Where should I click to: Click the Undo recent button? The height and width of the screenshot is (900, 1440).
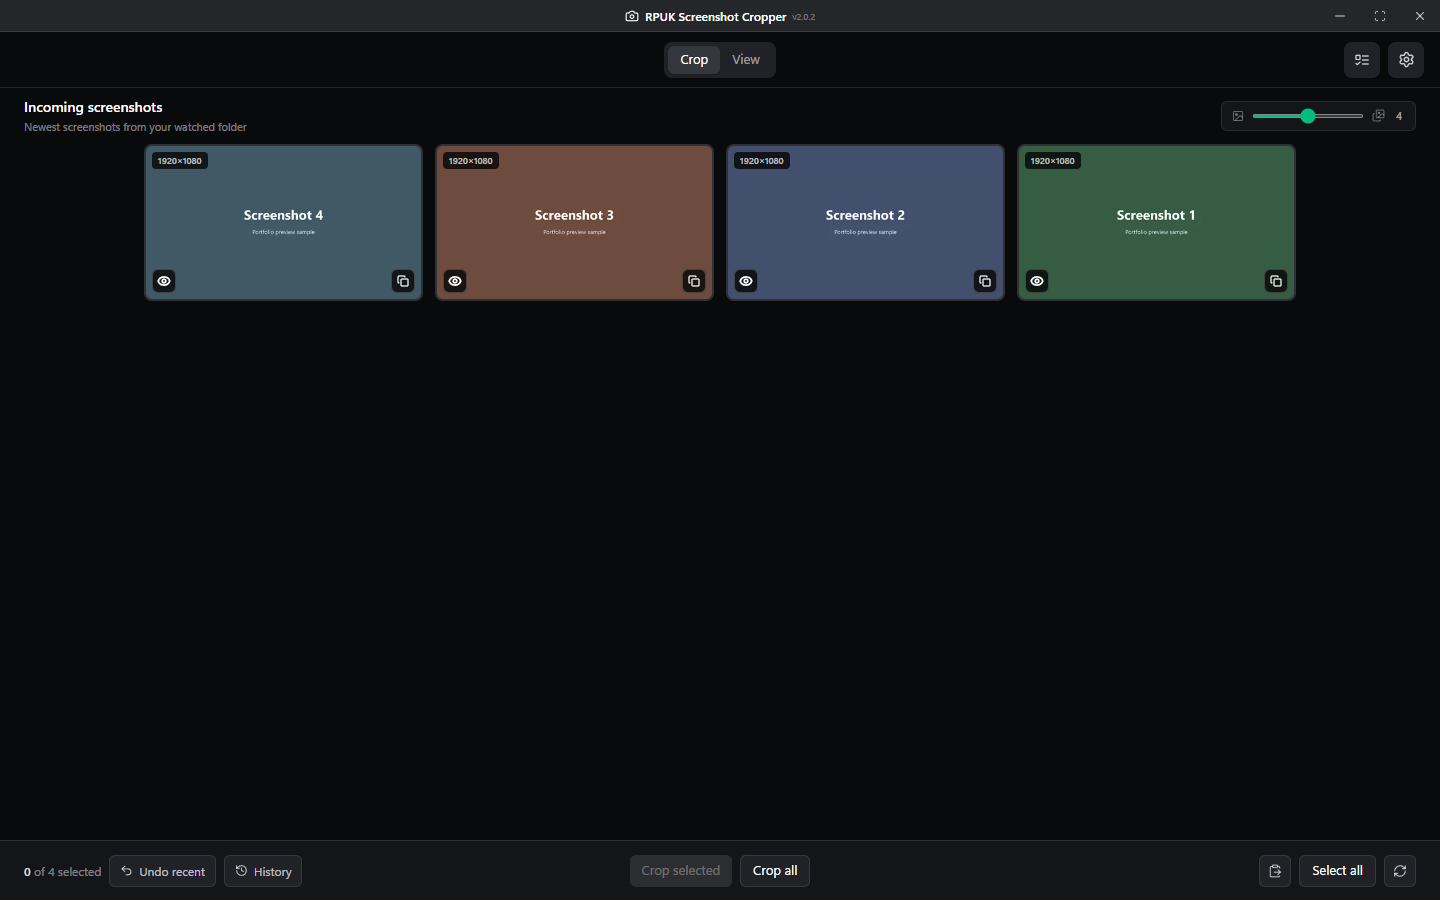[163, 871]
